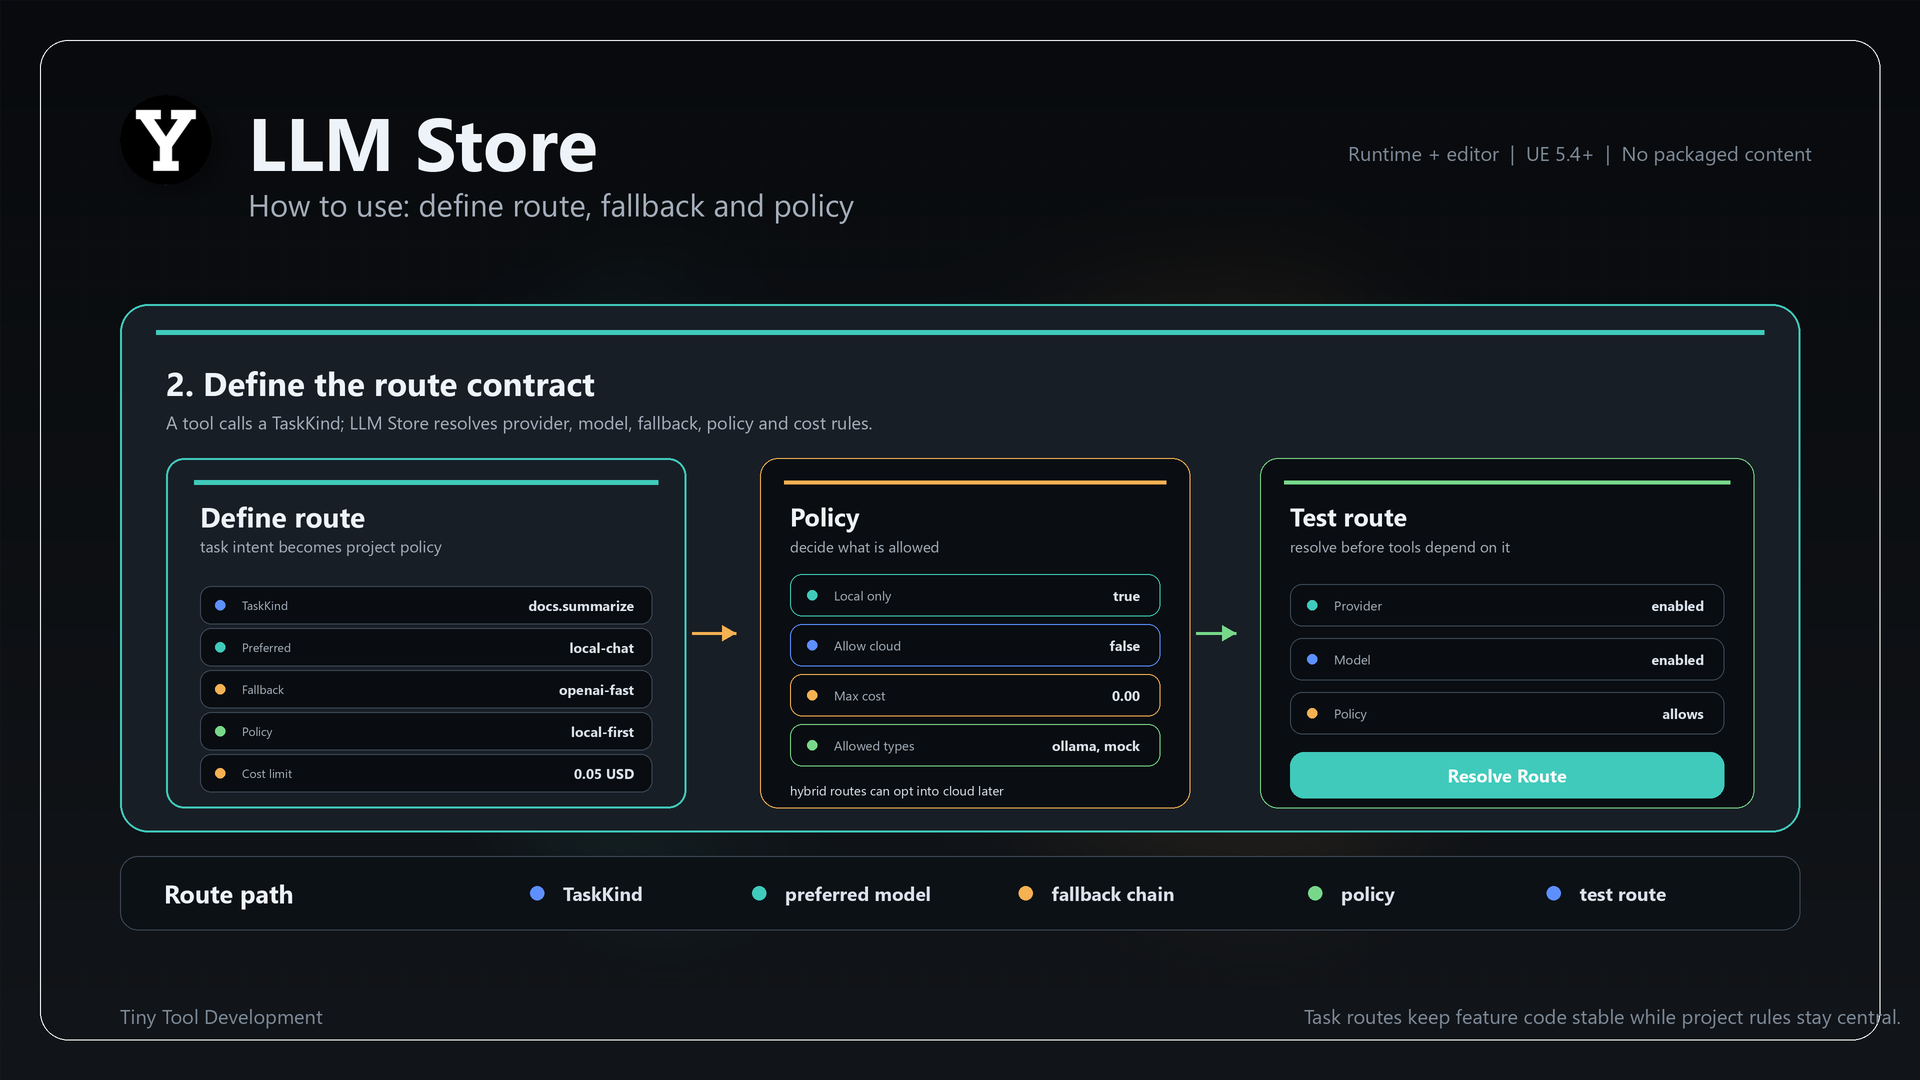Select the Cost limit 0.05 USD row

(x=426, y=773)
